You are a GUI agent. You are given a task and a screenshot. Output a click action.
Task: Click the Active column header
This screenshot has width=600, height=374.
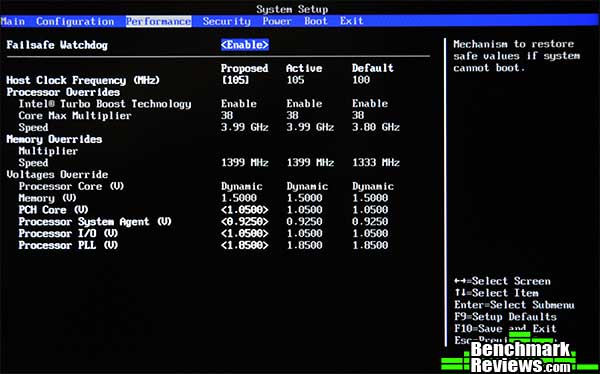tap(304, 68)
